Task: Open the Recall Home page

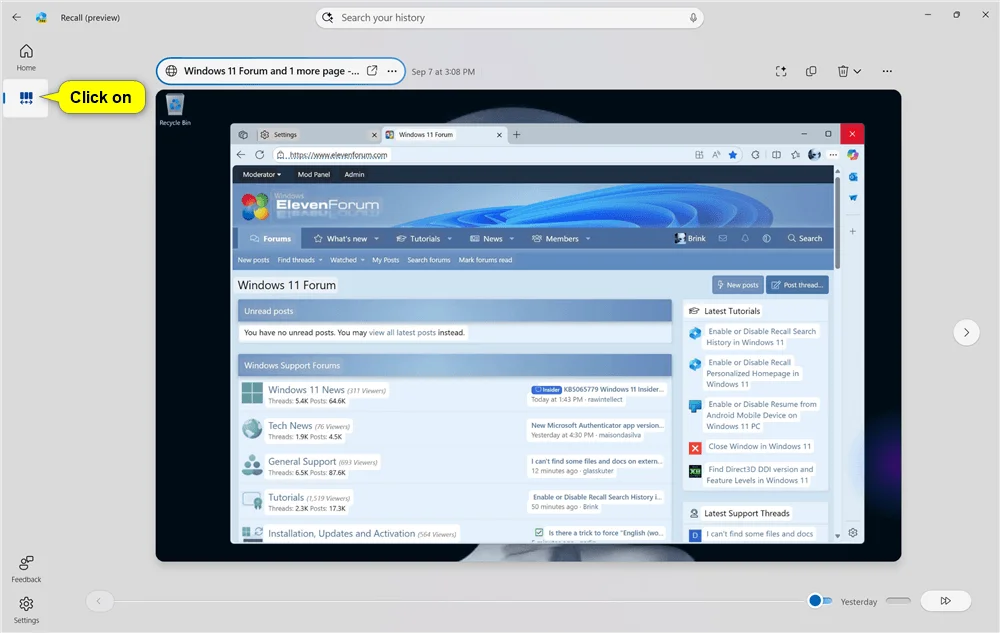Action: click(x=26, y=57)
